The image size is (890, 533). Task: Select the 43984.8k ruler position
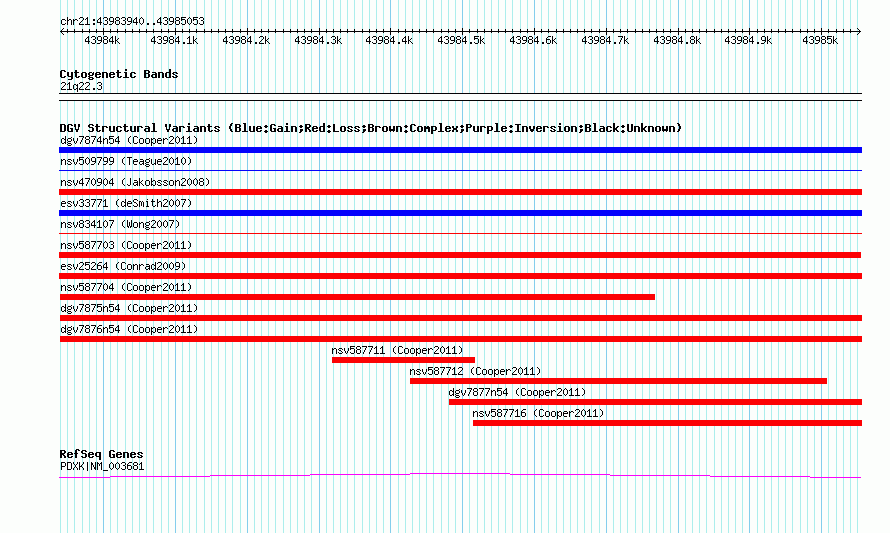[x=677, y=40]
